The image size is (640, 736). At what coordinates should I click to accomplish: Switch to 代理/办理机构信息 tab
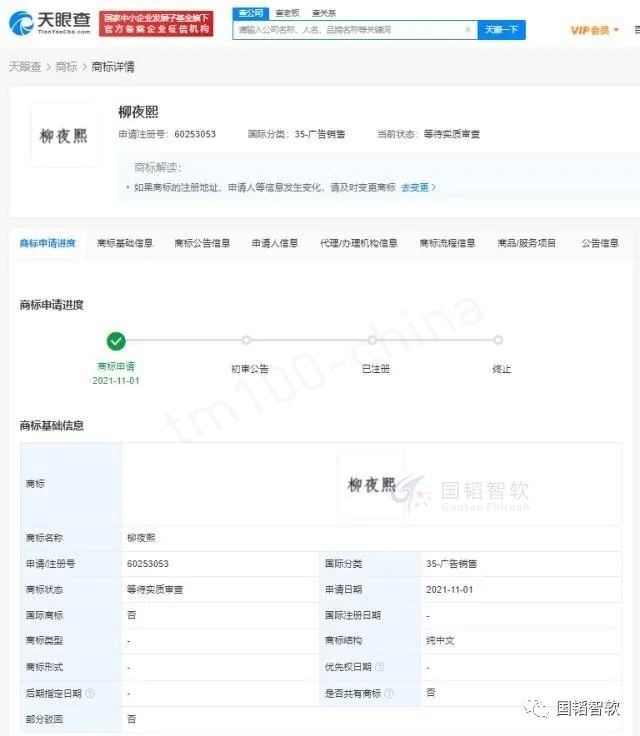pos(359,243)
